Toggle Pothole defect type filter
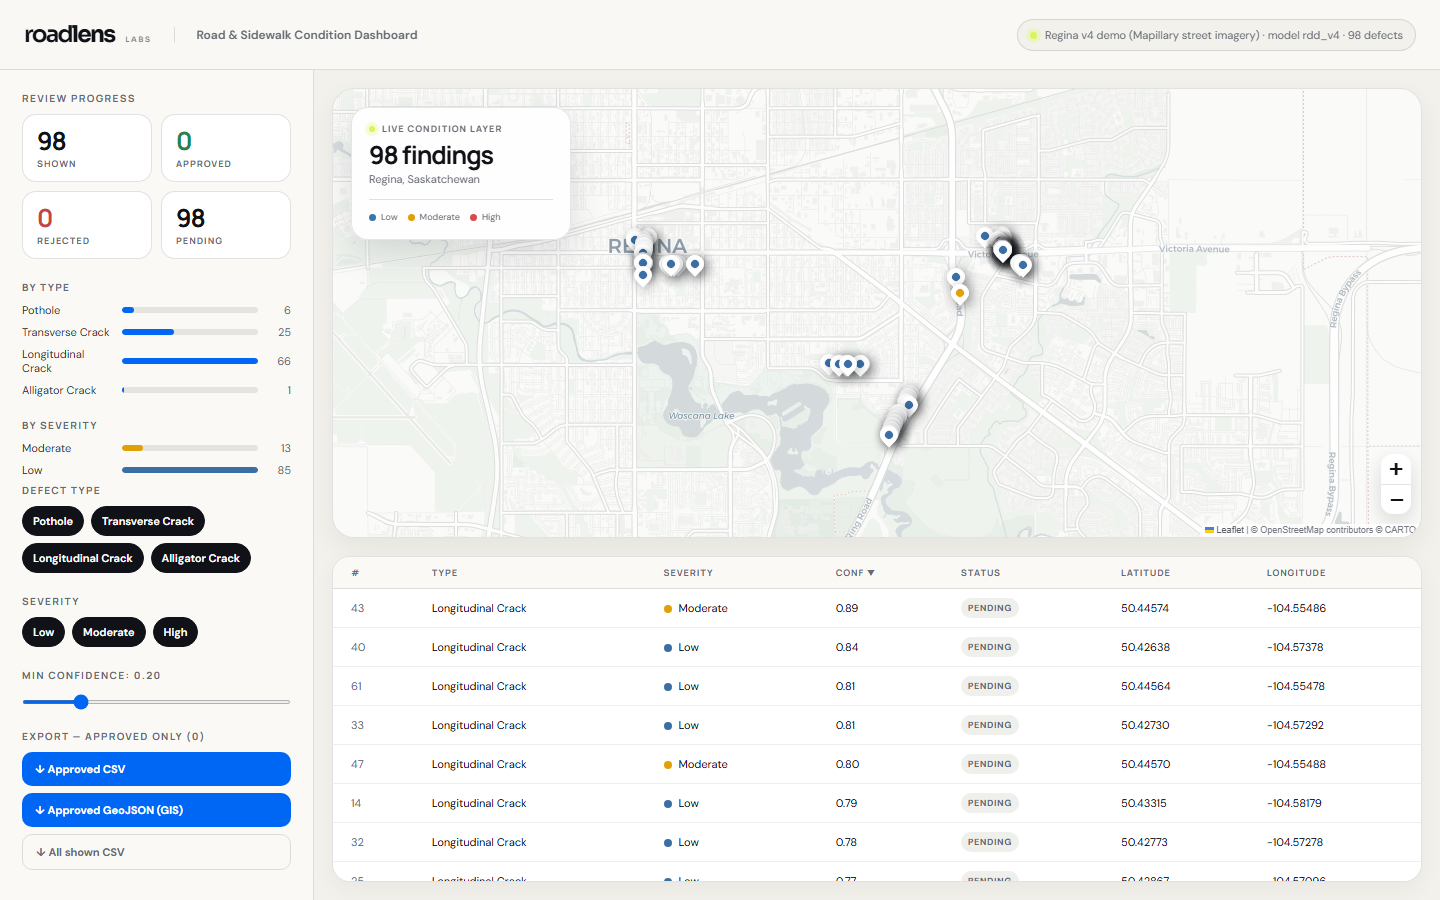The height and width of the screenshot is (900, 1440). point(53,521)
